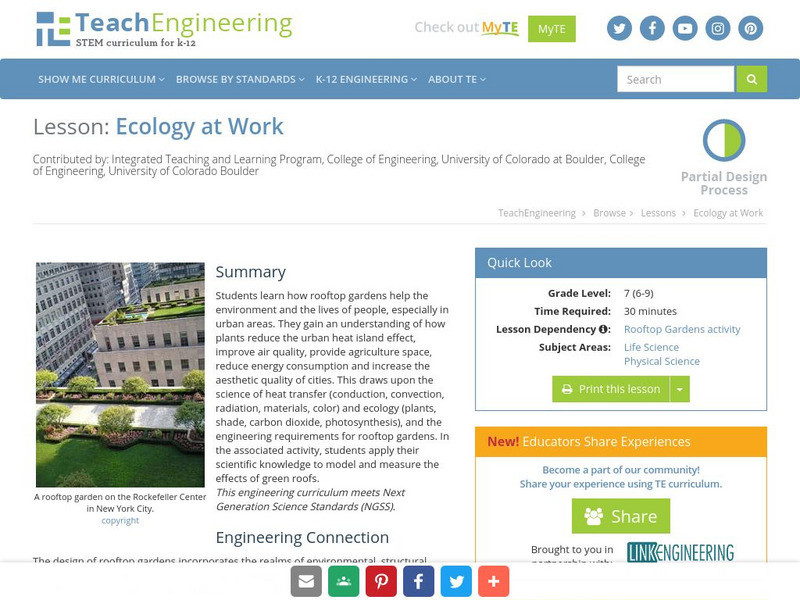800x600 pixels.
Task: Open the Instagram icon in the header
Action: click(x=718, y=28)
